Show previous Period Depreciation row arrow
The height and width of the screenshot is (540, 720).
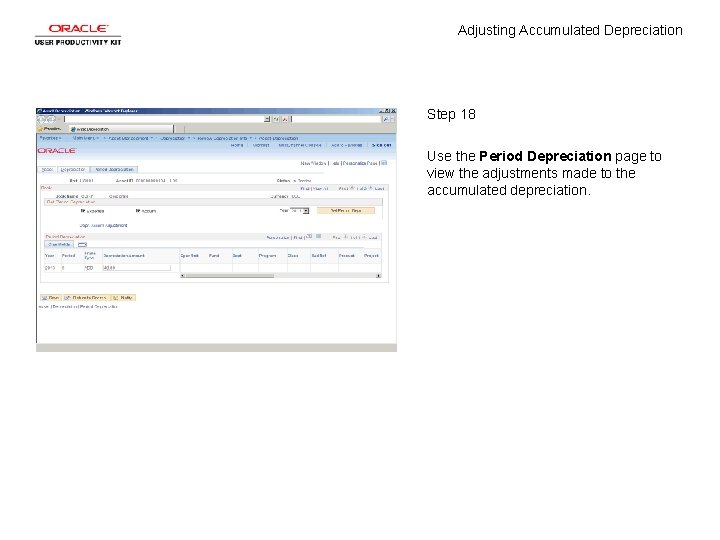(x=346, y=237)
